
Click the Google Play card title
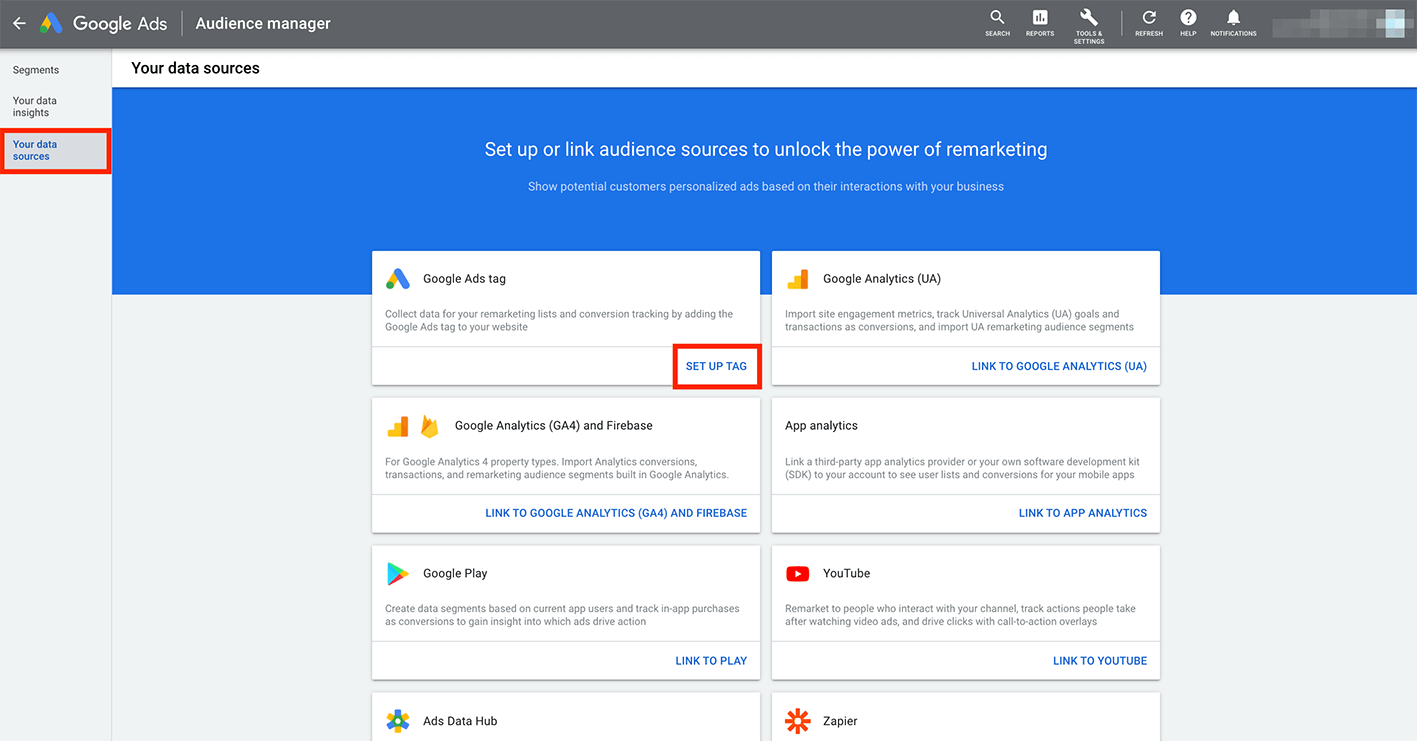point(455,573)
